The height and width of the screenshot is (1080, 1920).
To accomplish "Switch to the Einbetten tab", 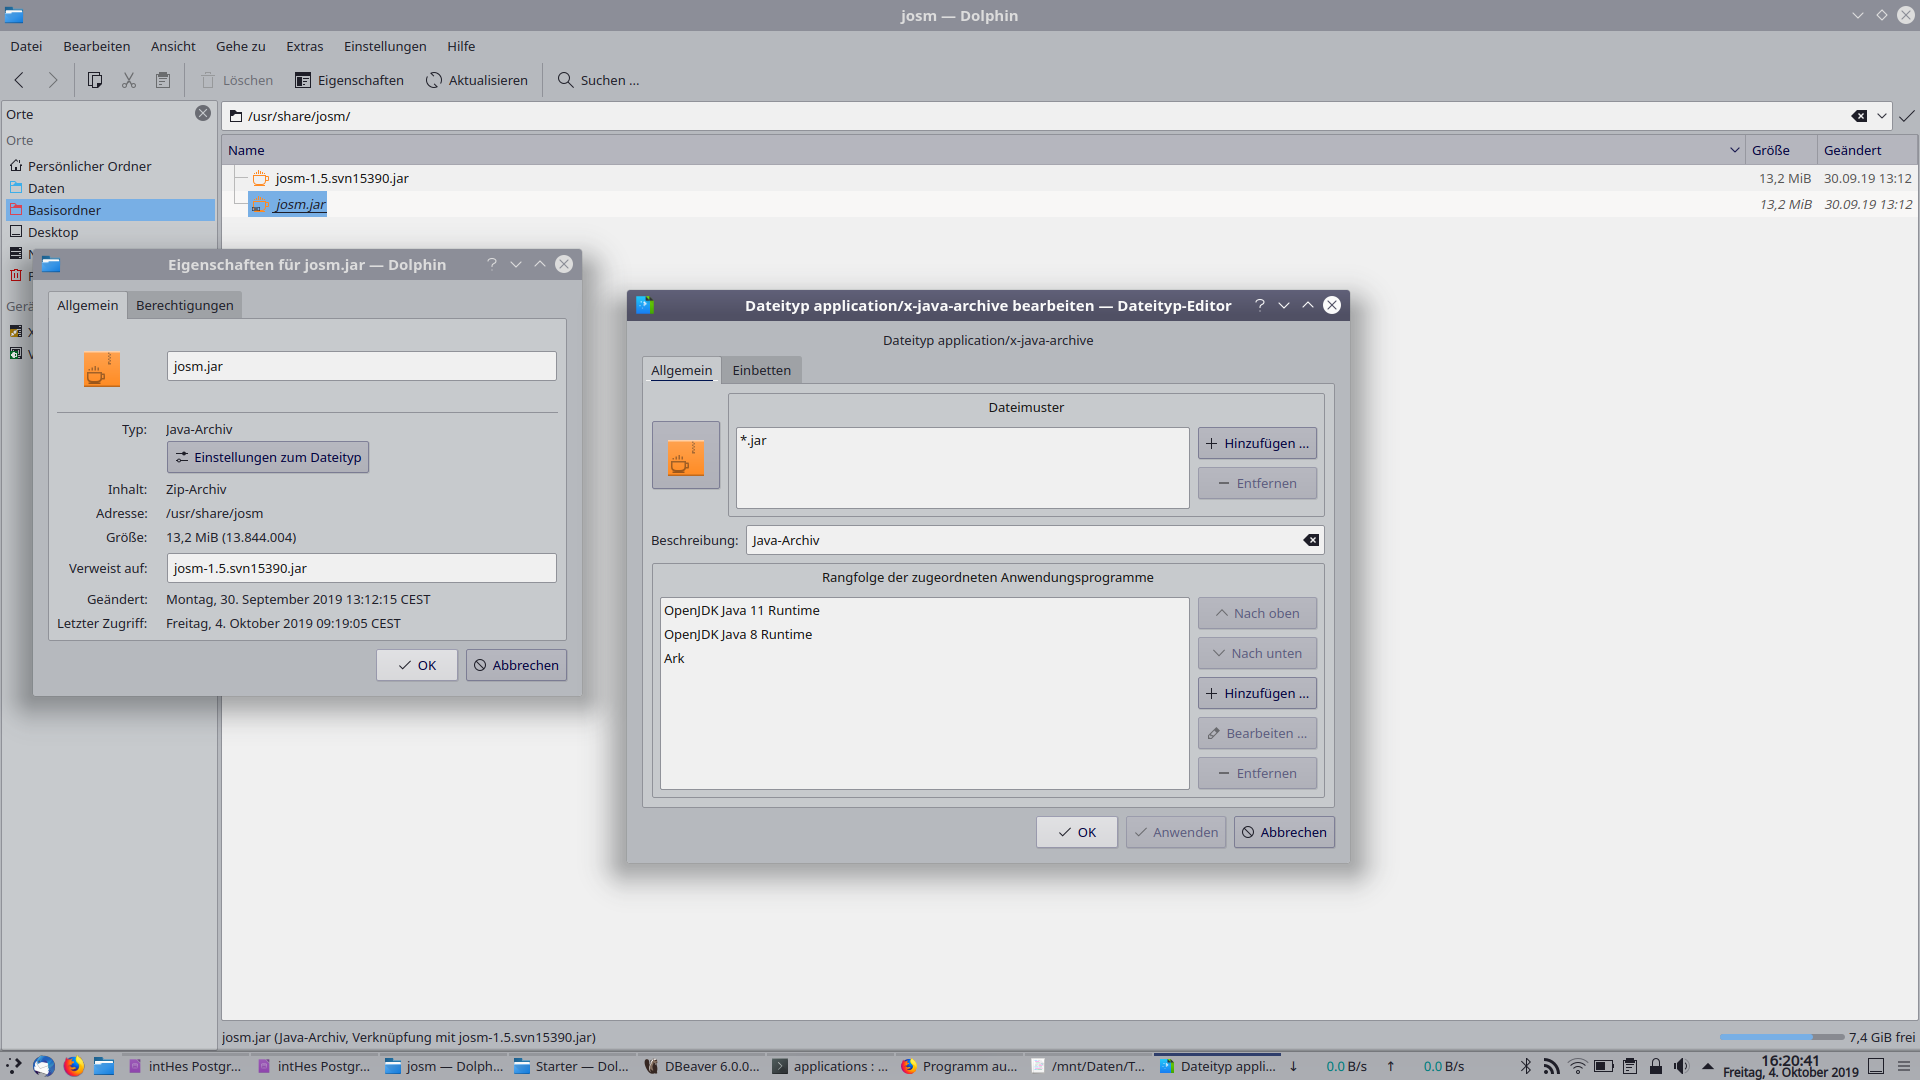I will click(x=761, y=370).
